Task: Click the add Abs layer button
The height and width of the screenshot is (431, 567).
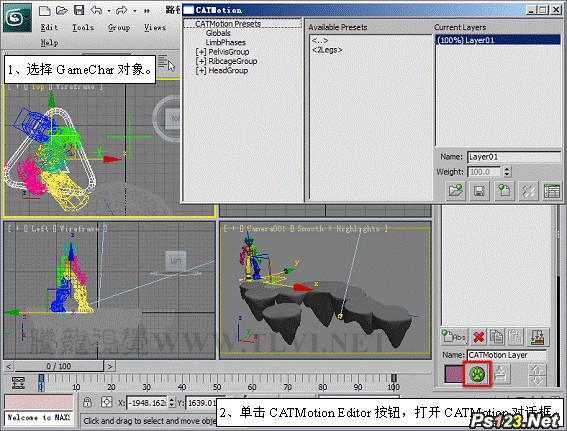Action: 454,337
